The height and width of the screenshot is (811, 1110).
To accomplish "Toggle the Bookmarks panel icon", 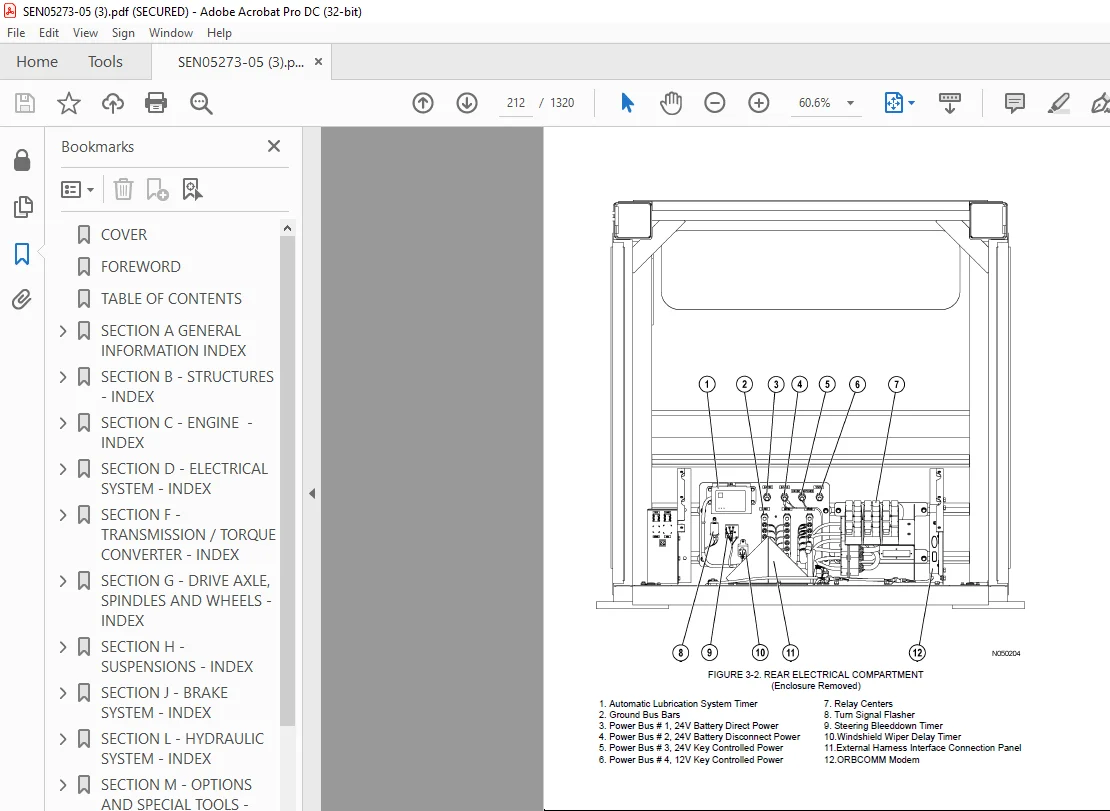I will click(22, 253).
